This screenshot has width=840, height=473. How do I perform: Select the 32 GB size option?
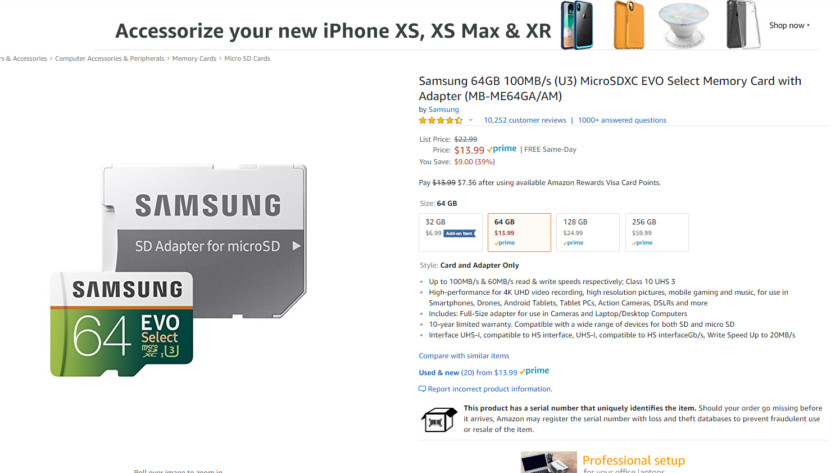pos(451,232)
